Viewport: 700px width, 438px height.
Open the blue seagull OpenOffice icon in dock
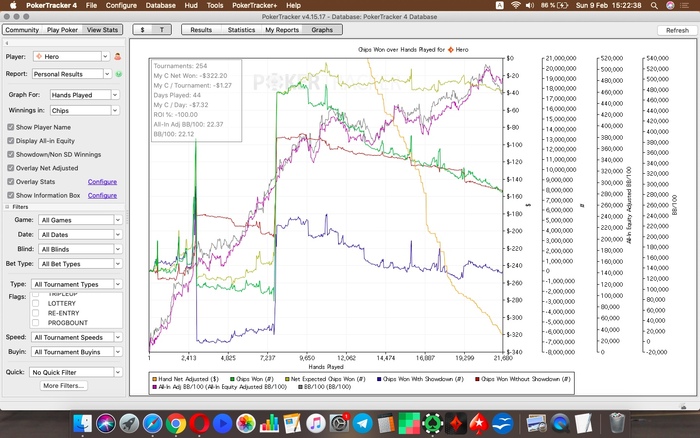tap(503, 423)
